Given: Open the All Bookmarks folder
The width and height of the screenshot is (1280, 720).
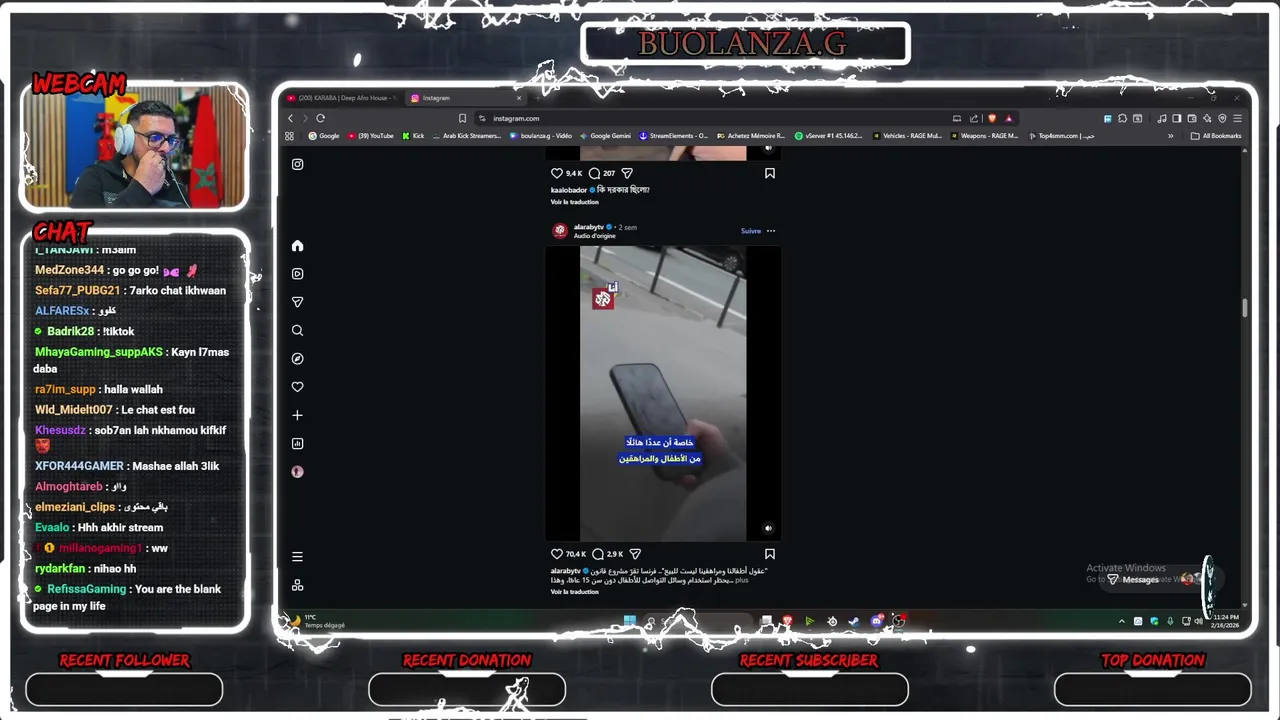Looking at the screenshot, I should tap(1216, 136).
